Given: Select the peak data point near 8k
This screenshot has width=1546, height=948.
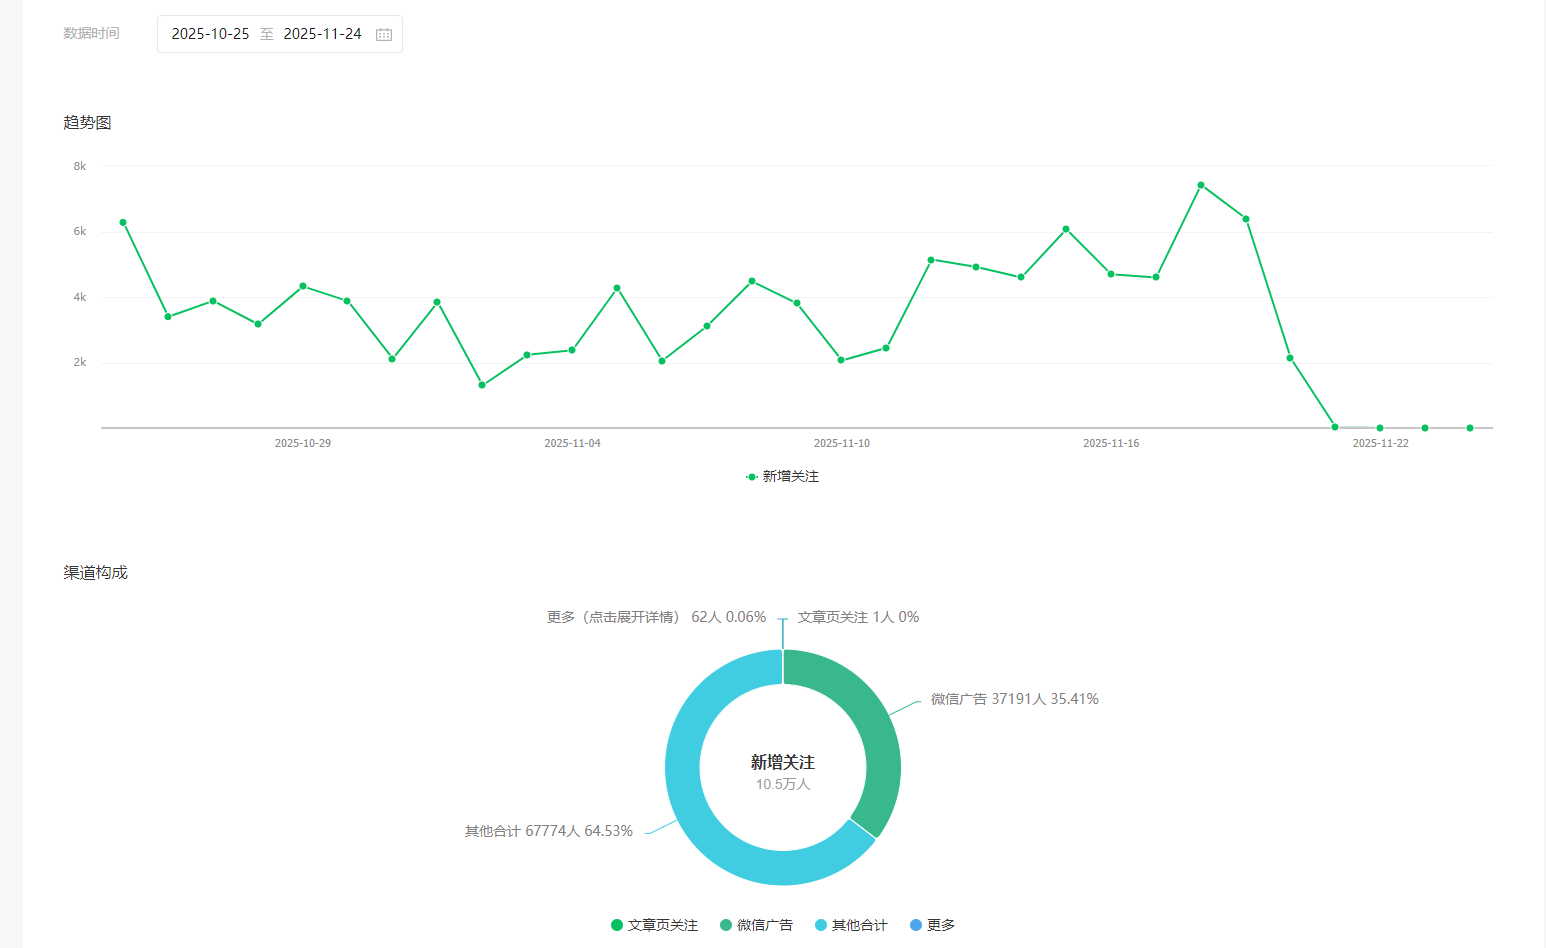Looking at the screenshot, I should pyautogui.click(x=1201, y=185).
